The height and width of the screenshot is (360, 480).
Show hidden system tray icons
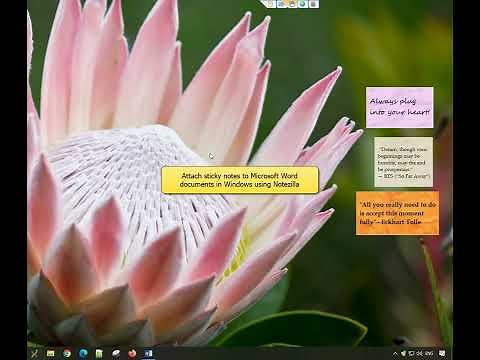tap(395, 353)
